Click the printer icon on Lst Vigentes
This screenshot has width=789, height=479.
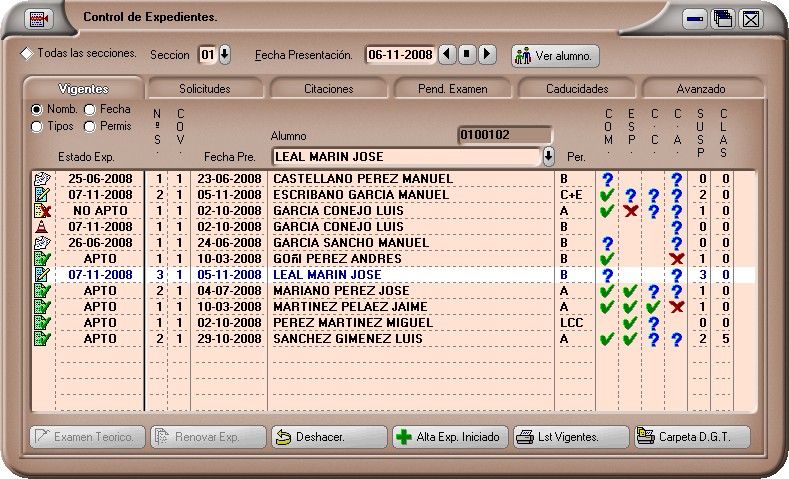tap(525, 437)
